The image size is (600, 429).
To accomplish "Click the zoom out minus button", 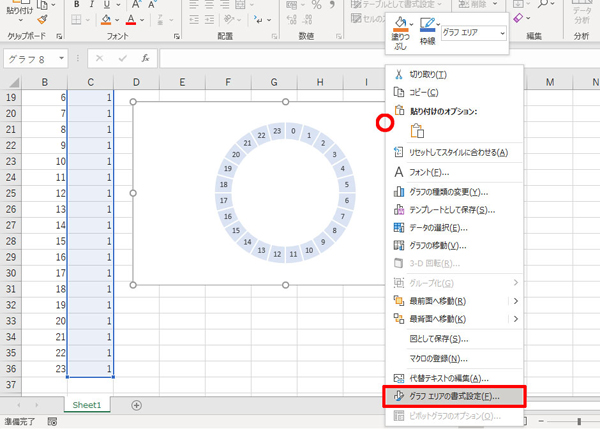I will coord(541,421).
